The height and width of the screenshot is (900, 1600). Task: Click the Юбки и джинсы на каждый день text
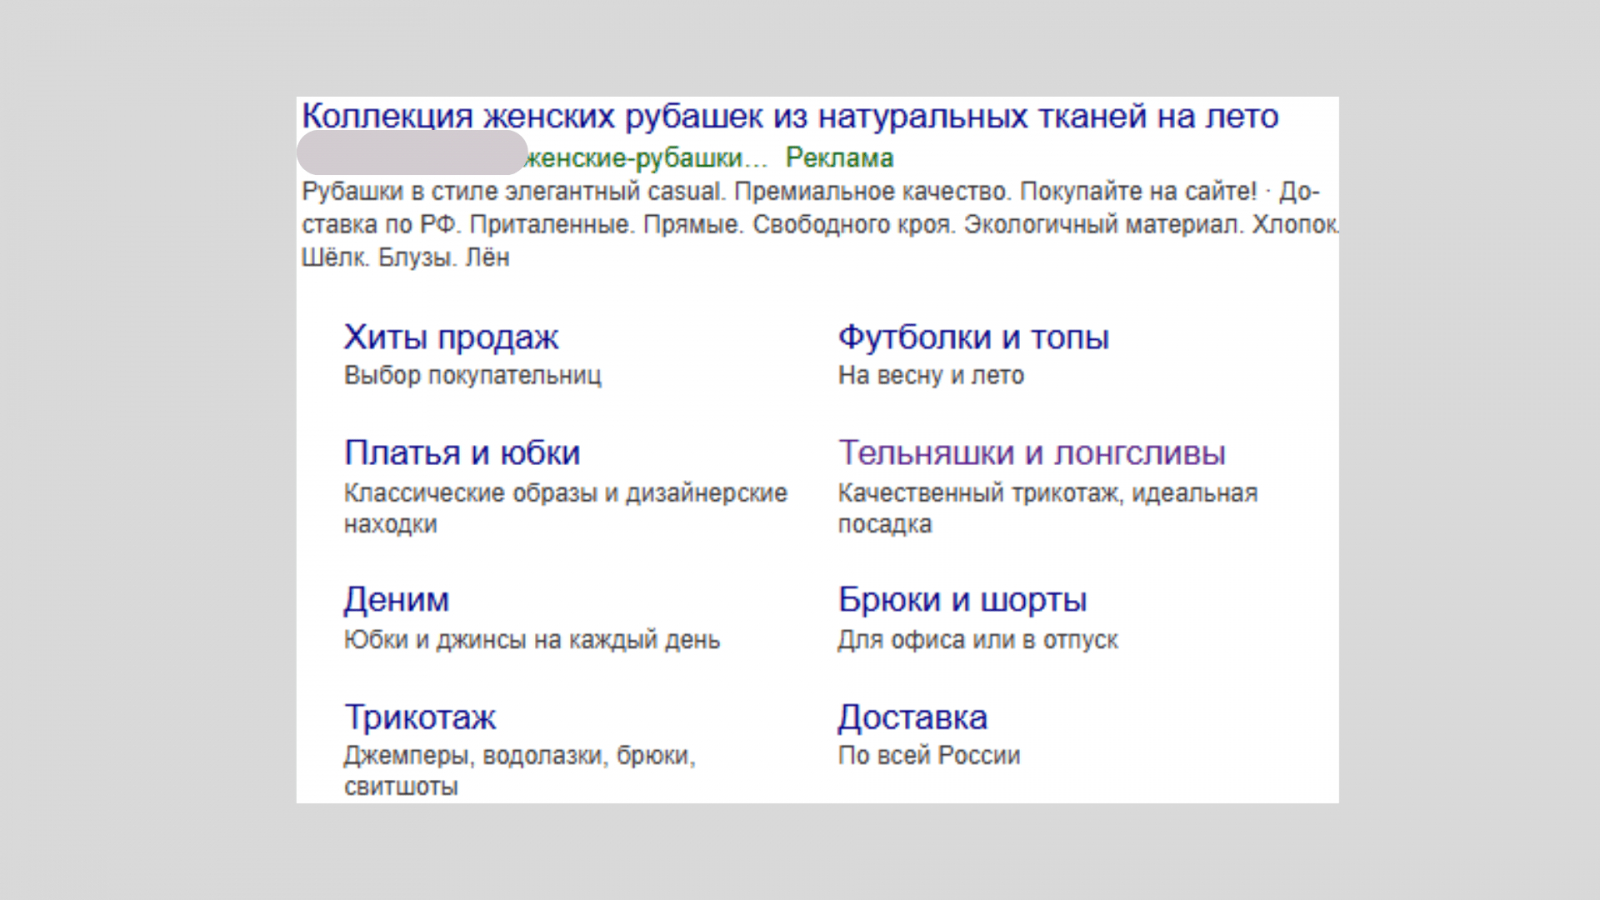(532, 640)
